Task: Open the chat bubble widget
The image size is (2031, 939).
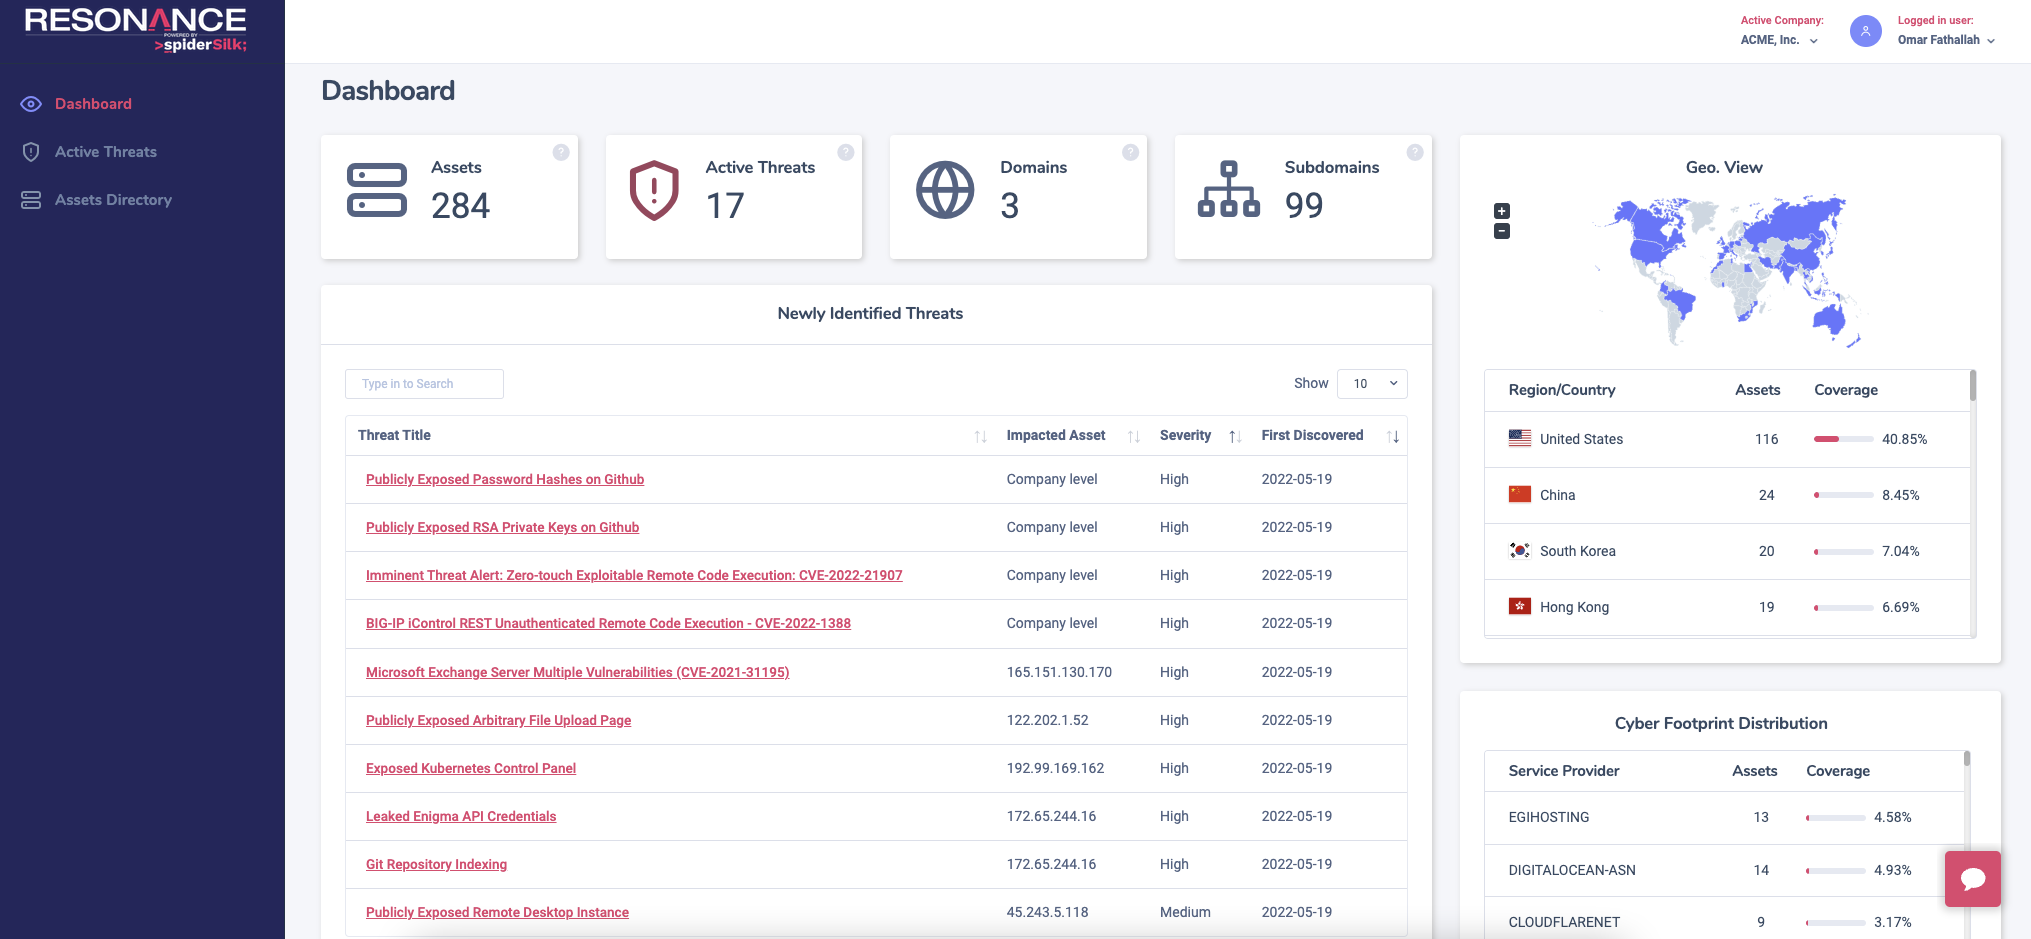Action: (x=1972, y=879)
